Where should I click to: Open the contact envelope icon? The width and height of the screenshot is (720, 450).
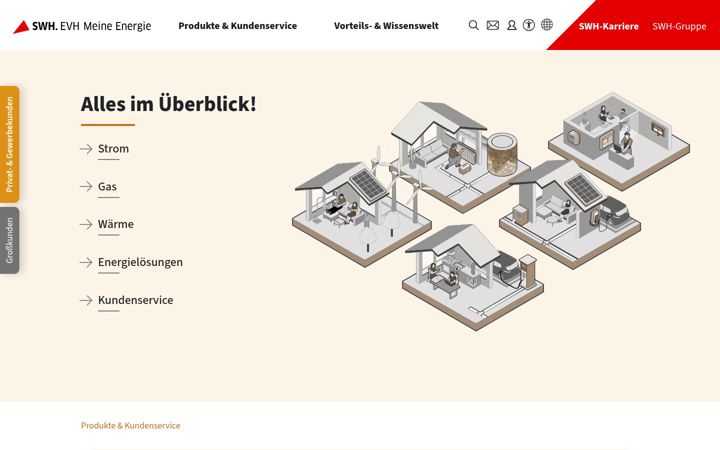tap(493, 25)
